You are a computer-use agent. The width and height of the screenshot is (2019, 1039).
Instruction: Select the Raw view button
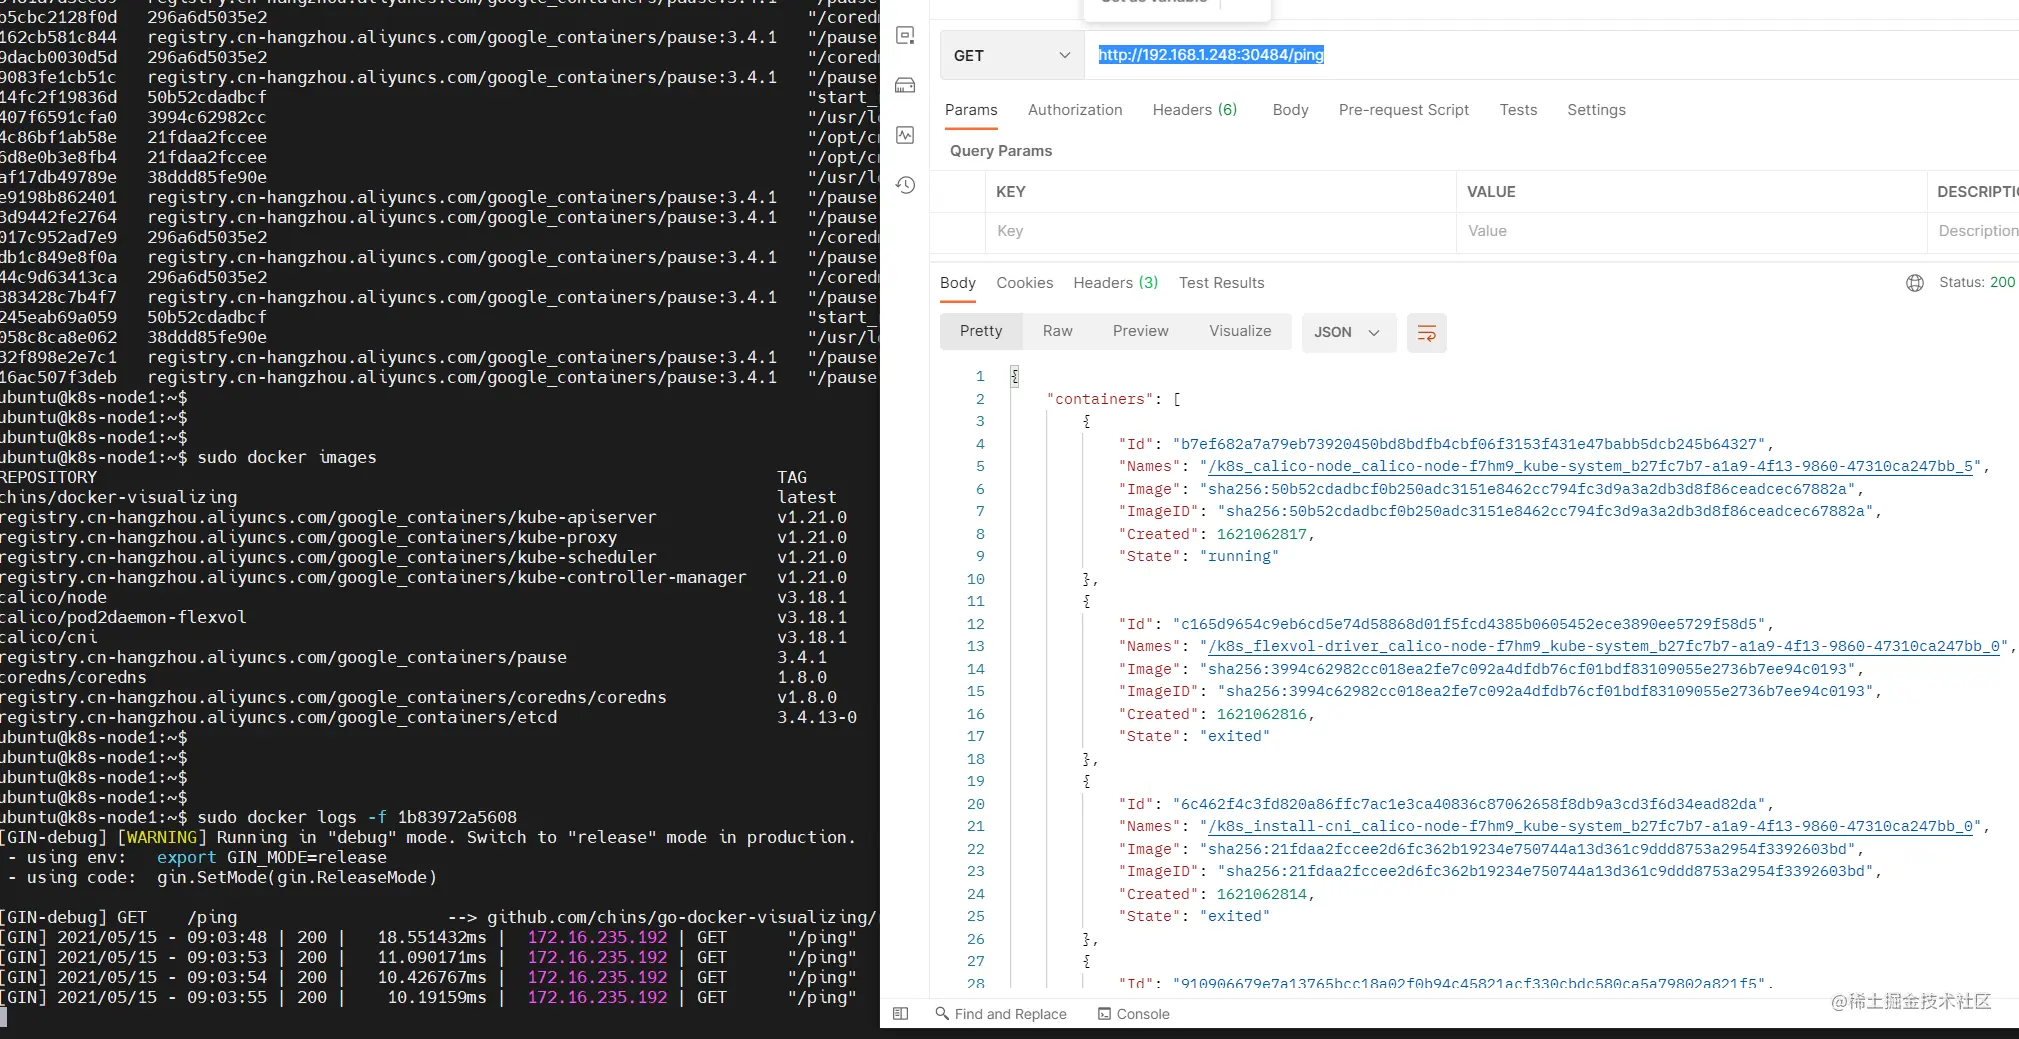click(x=1057, y=331)
